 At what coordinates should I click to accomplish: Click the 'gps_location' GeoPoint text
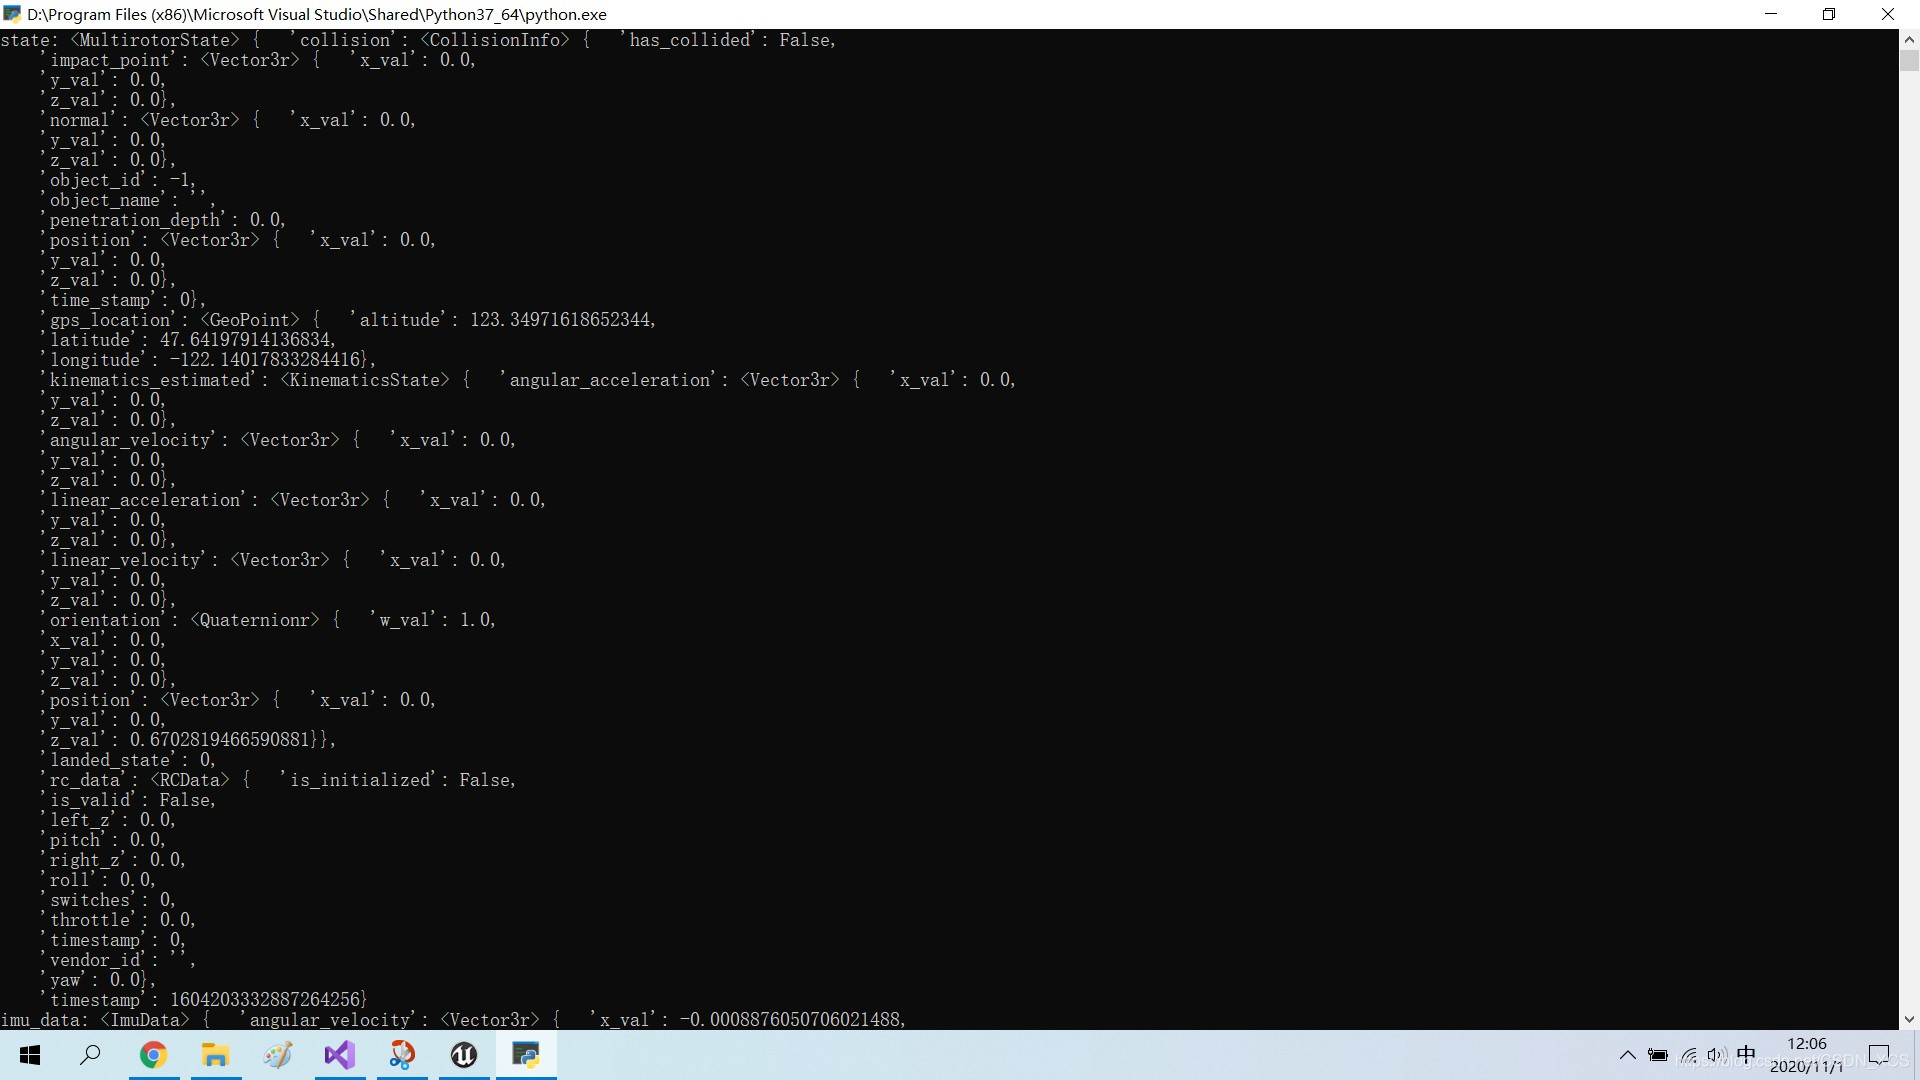170,320
